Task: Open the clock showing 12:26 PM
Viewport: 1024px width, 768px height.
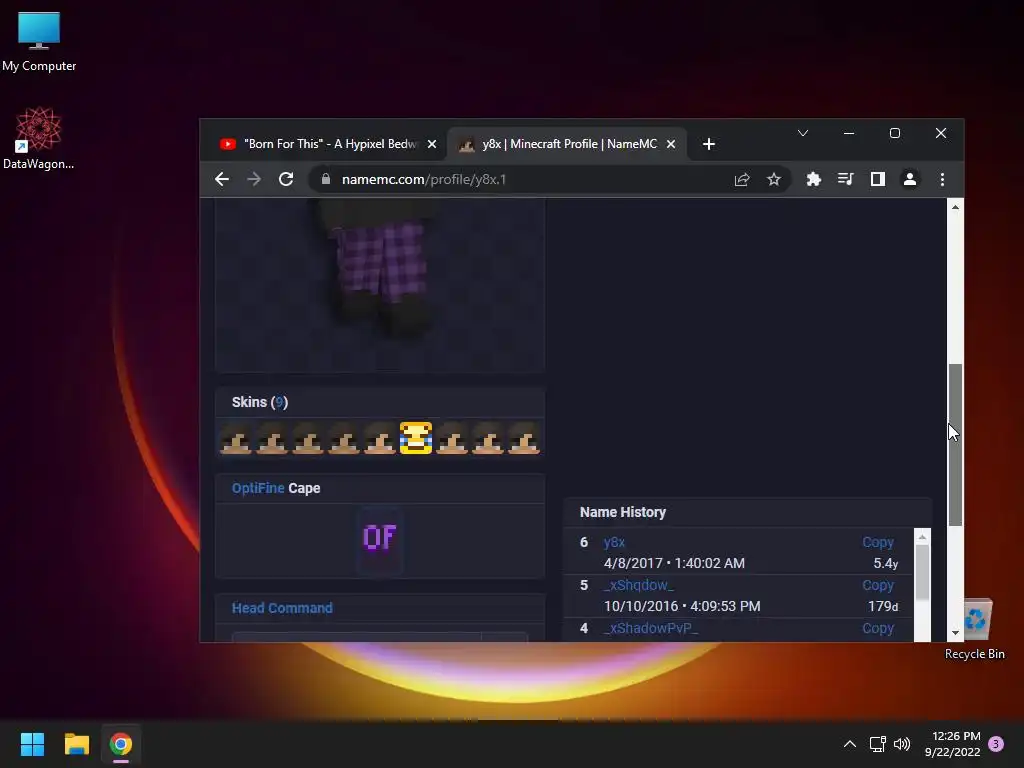Action: (953, 744)
